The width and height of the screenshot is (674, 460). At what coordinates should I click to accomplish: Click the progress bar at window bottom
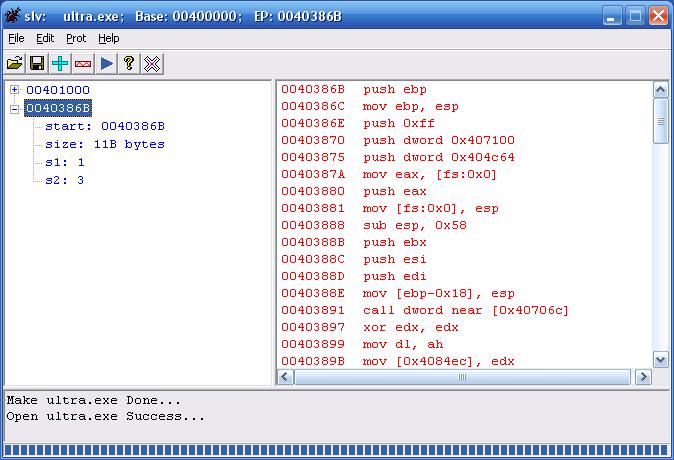coord(337,450)
